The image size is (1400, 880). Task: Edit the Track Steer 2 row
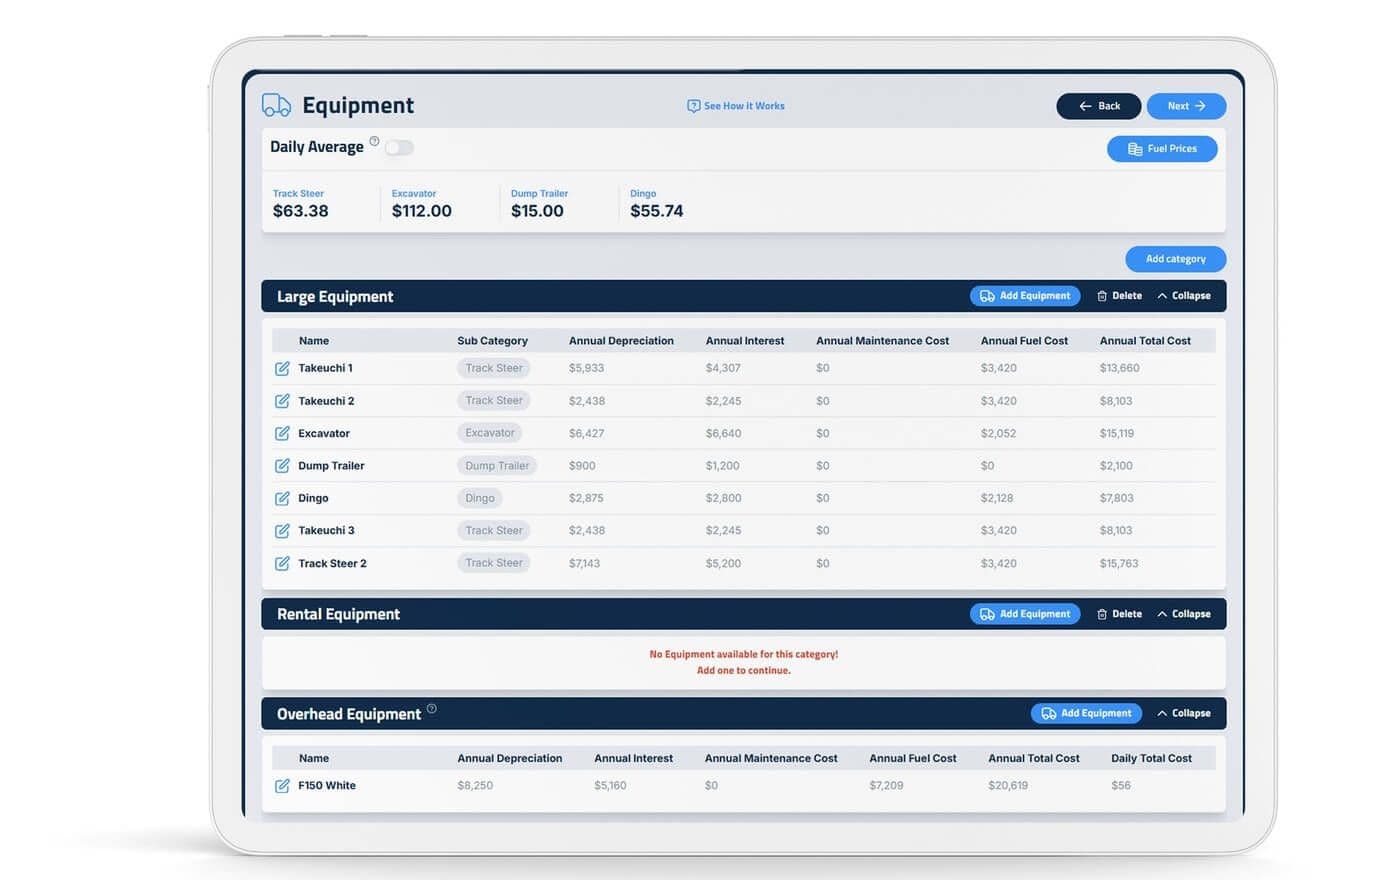(x=282, y=563)
